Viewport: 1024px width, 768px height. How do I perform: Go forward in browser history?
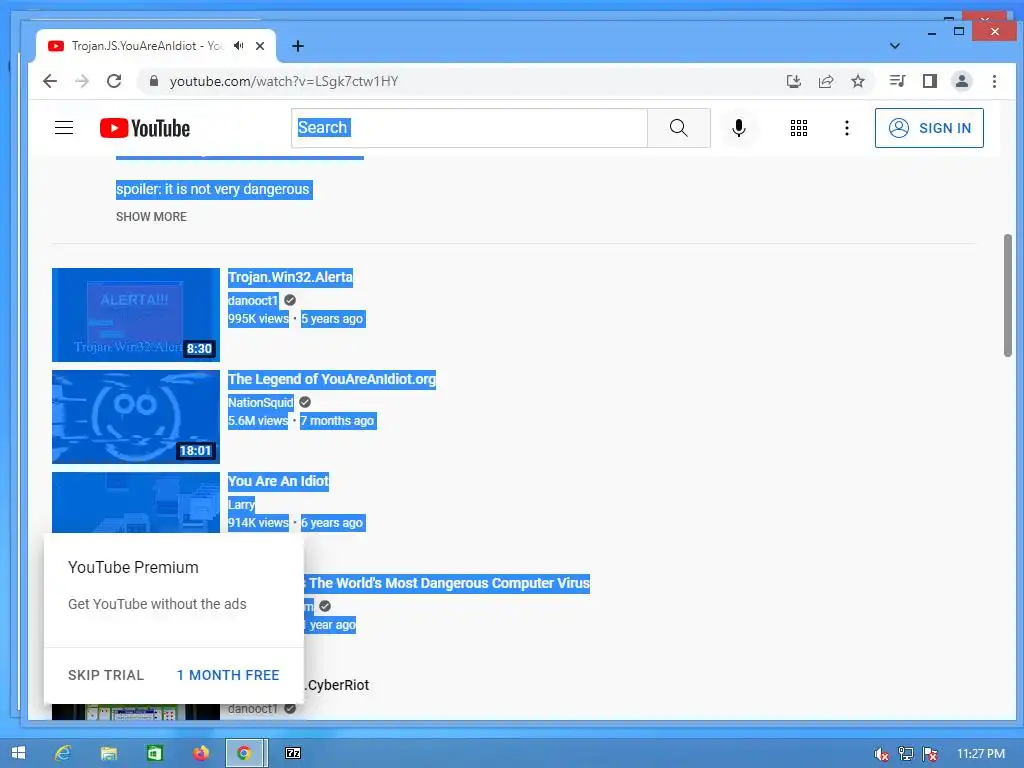point(82,81)
